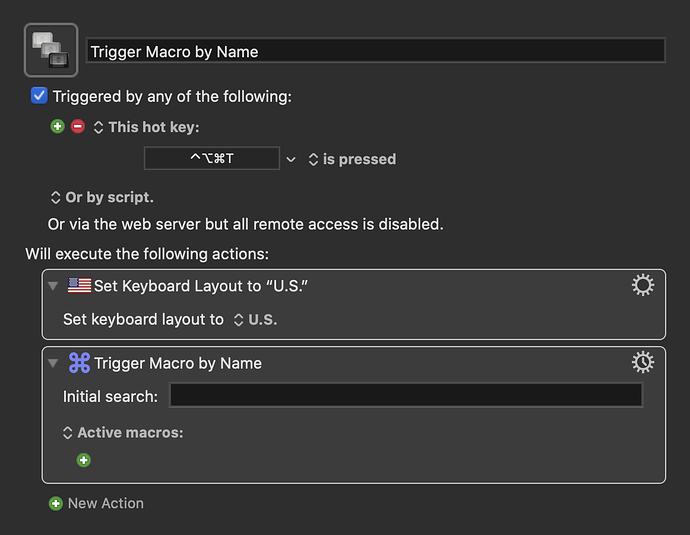Open gear menu for Set Keyboard Layout action
690x535 pixels.
coord(642,285)
